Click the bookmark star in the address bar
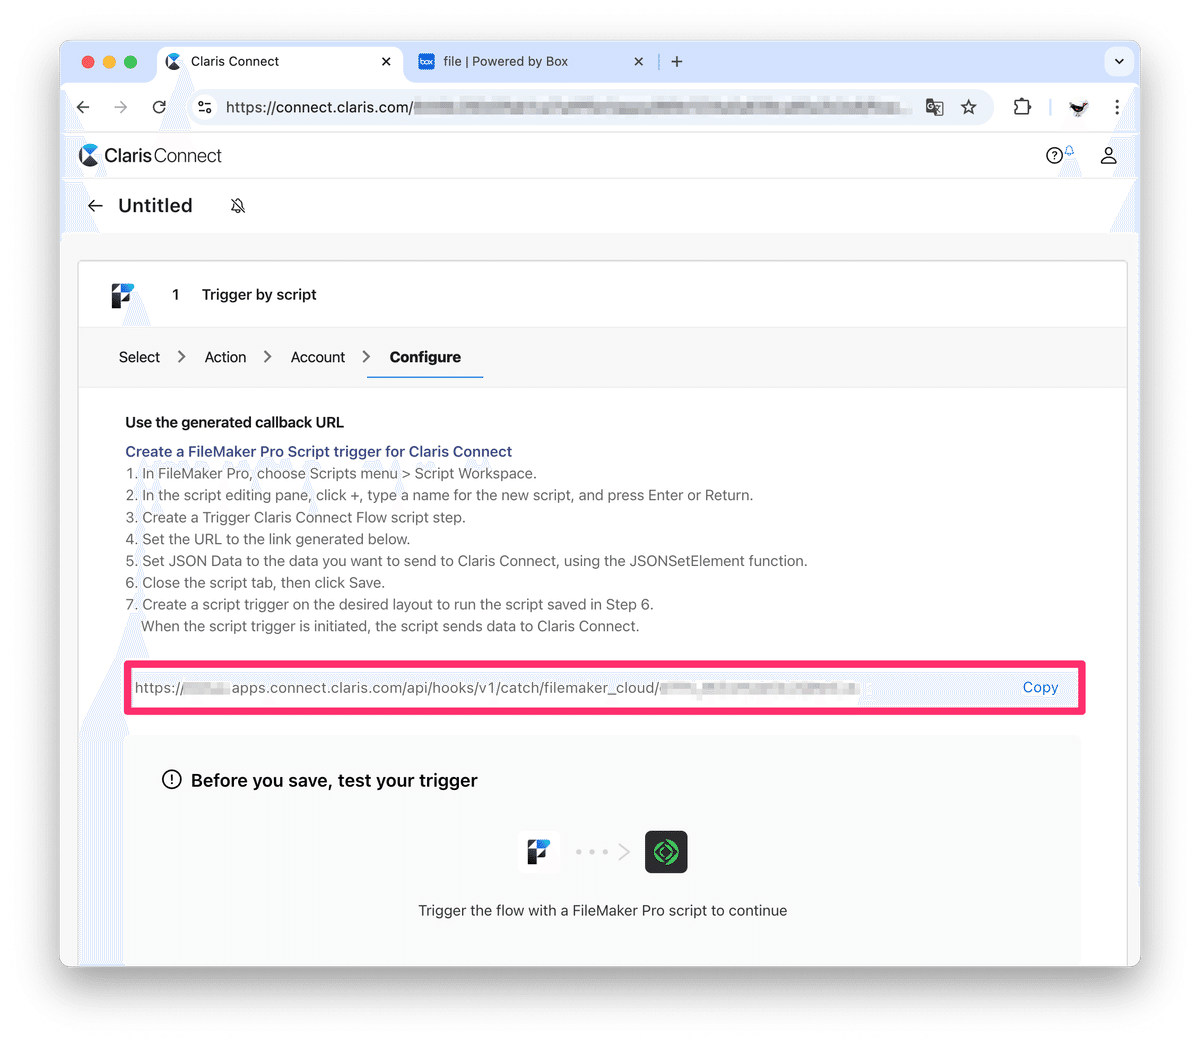Viewport: 1200px width, 1045px height. (x=968, y=107)
